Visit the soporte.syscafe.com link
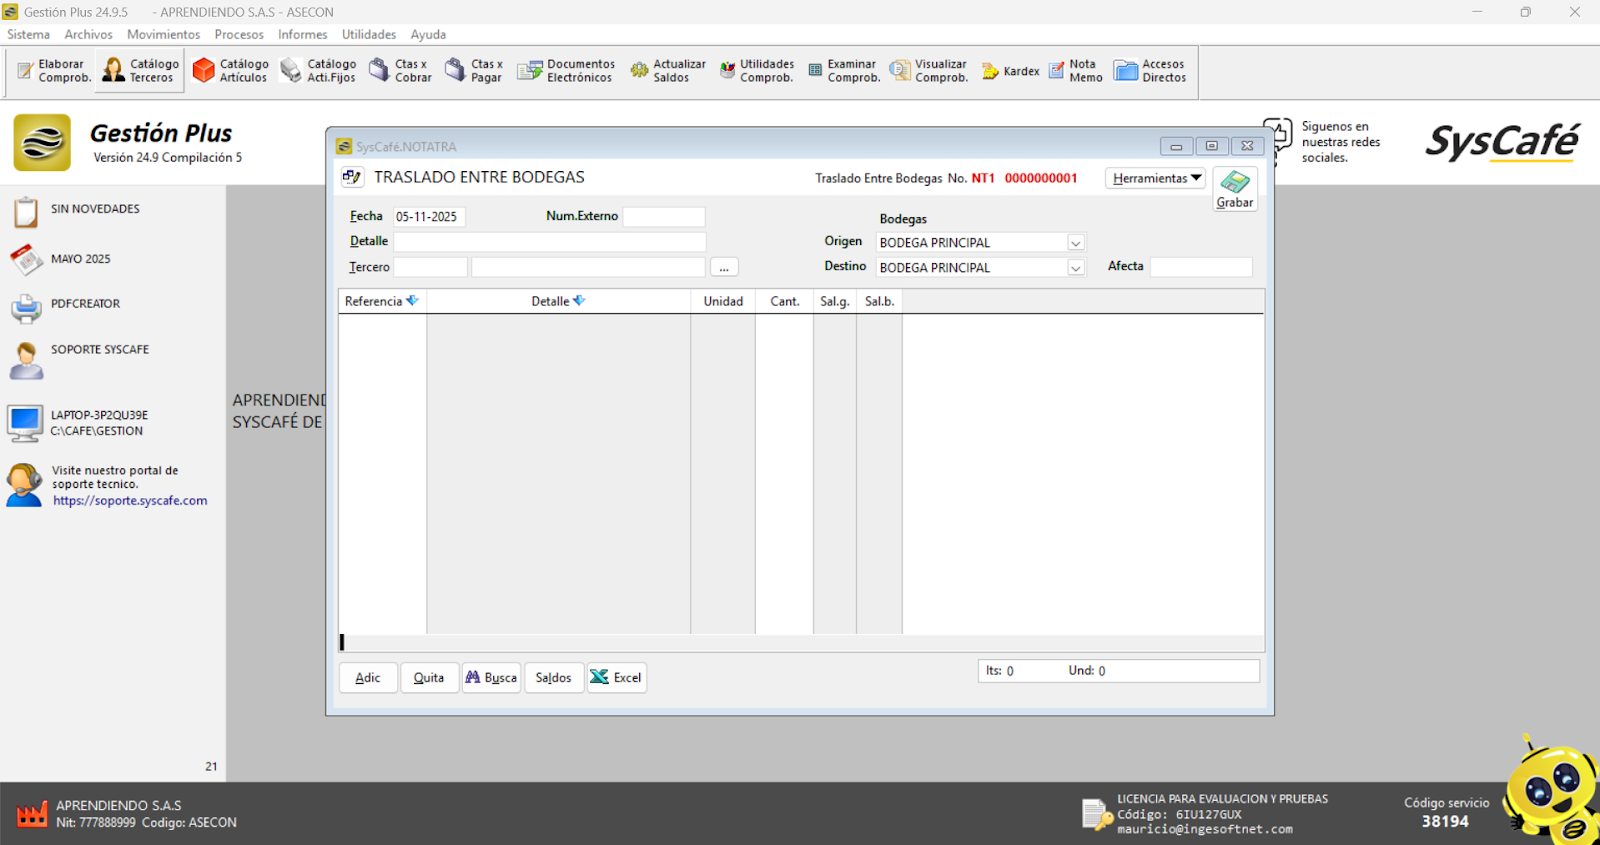This screenshot has width=1600, height=845. pyautogui.click(x=130, y=501)
